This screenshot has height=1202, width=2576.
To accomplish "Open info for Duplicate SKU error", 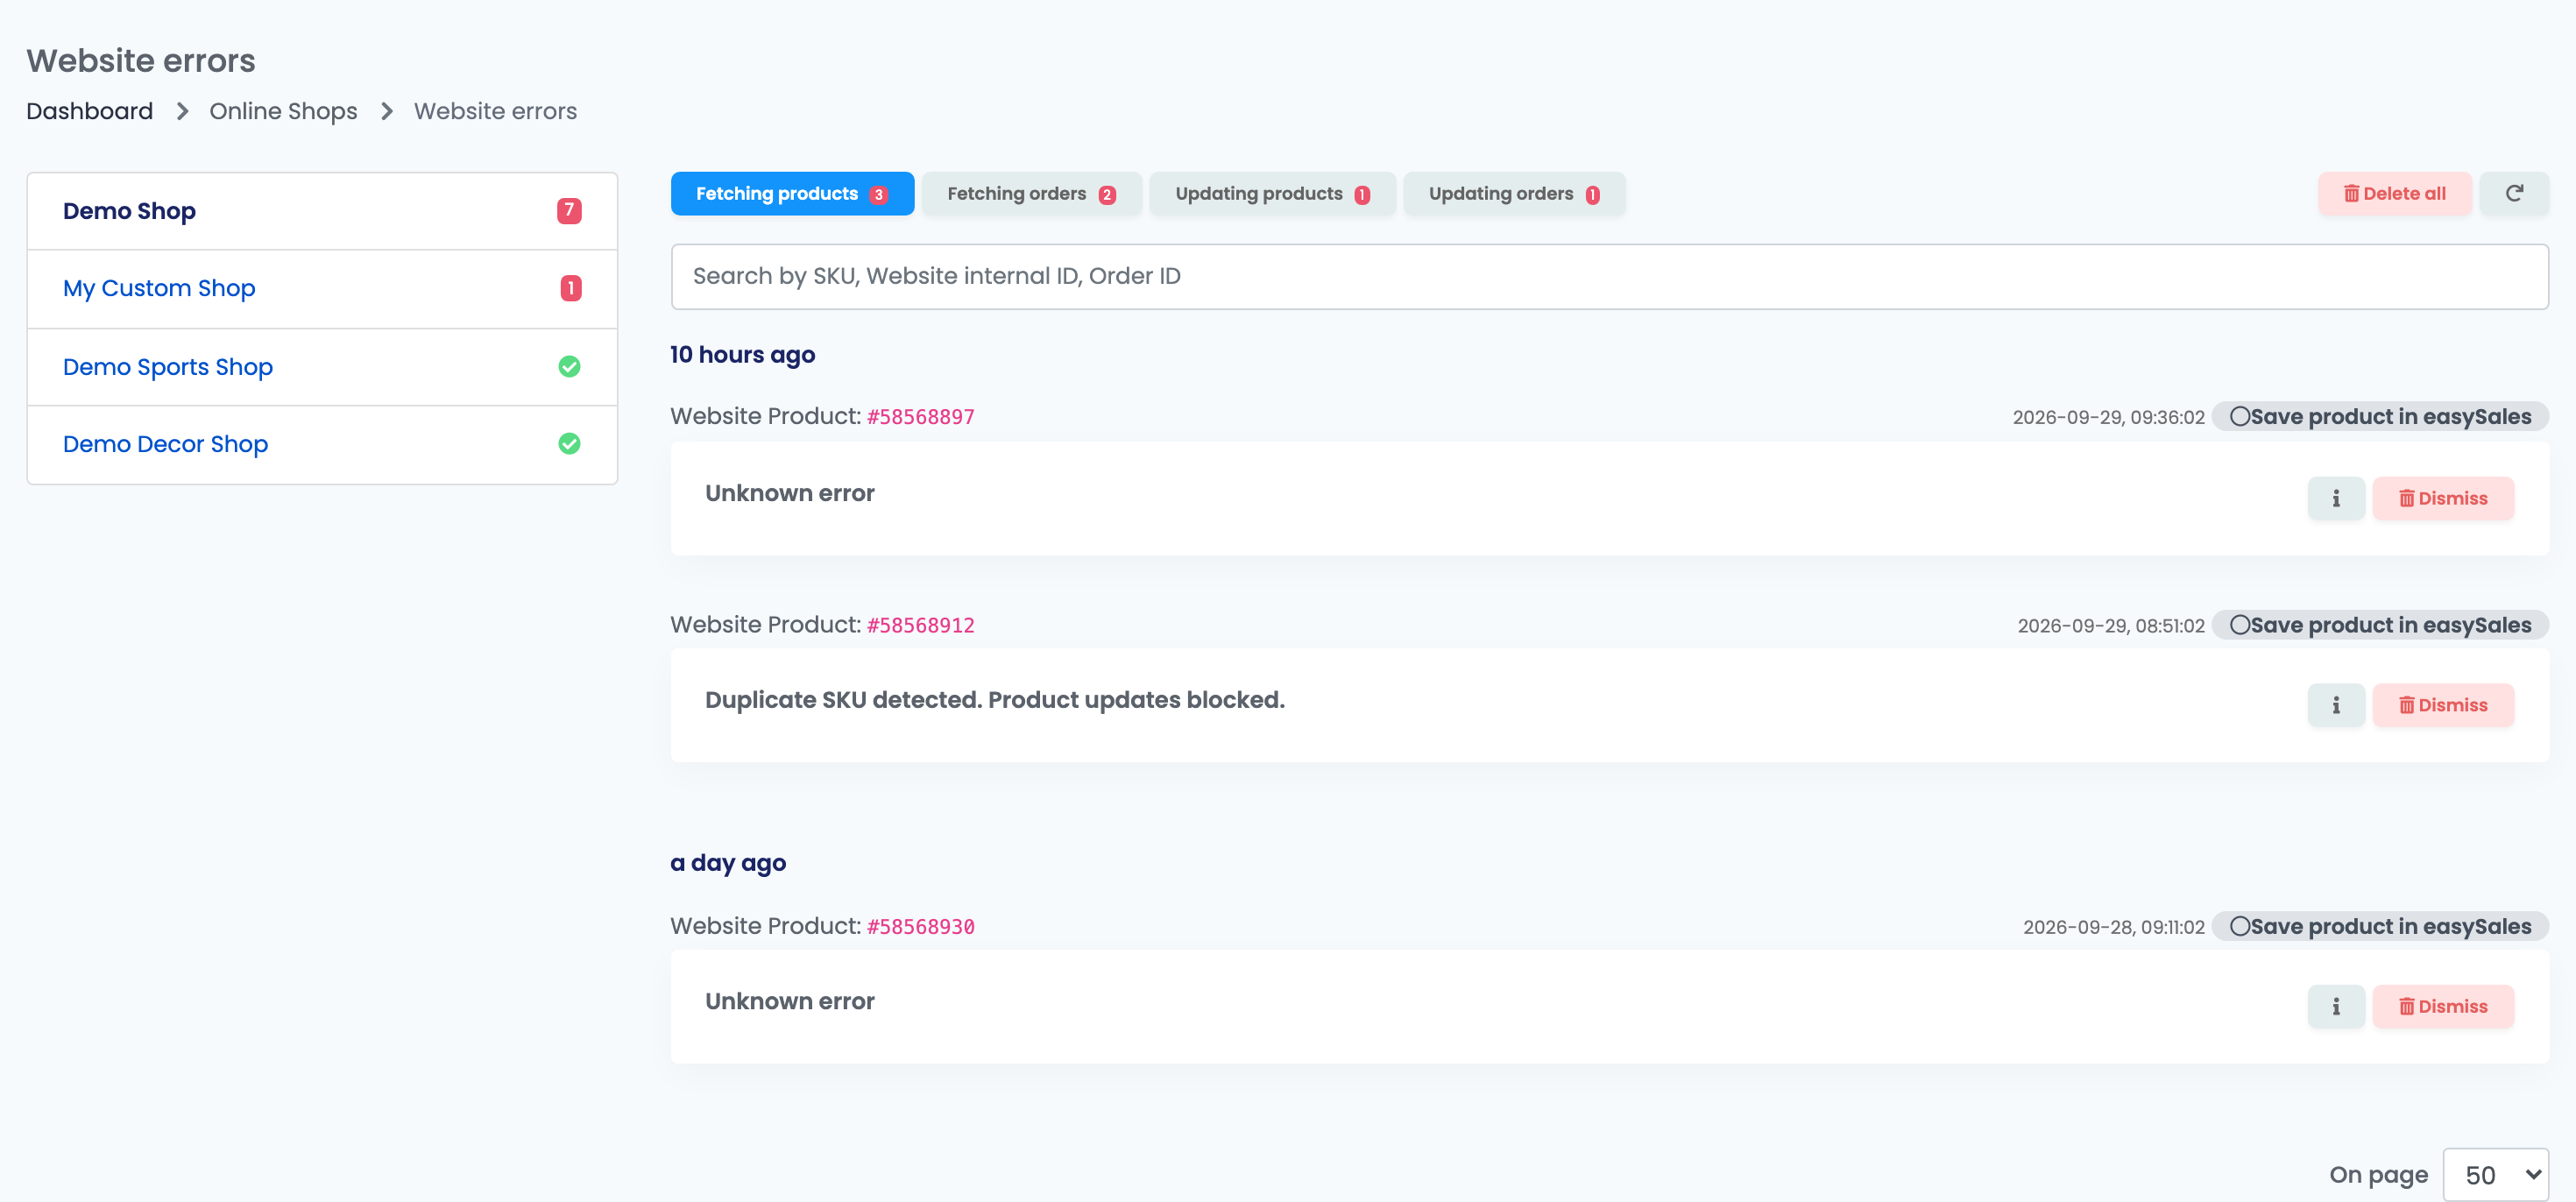I will tap(2336, 705).
